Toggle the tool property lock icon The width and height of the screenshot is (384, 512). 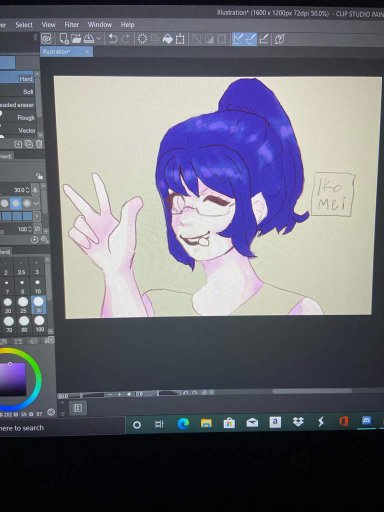[x=39, y=176]
